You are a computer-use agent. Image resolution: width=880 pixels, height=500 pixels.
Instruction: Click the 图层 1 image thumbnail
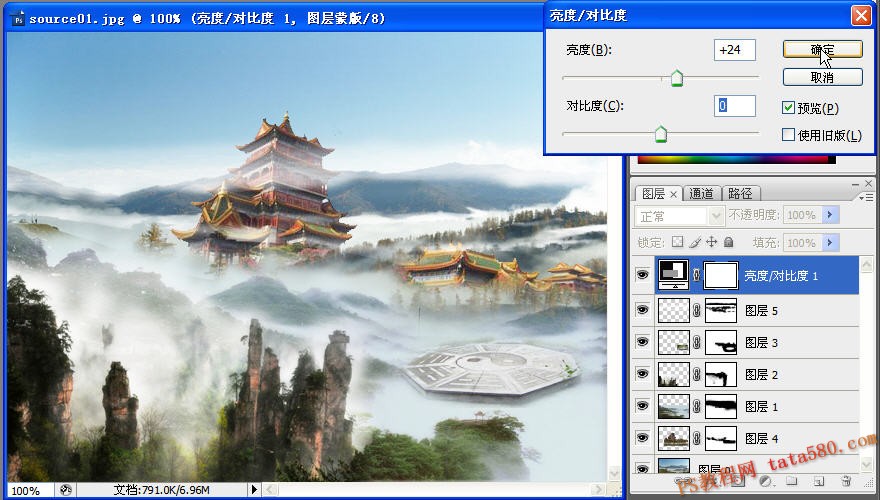tap(673, 406)
